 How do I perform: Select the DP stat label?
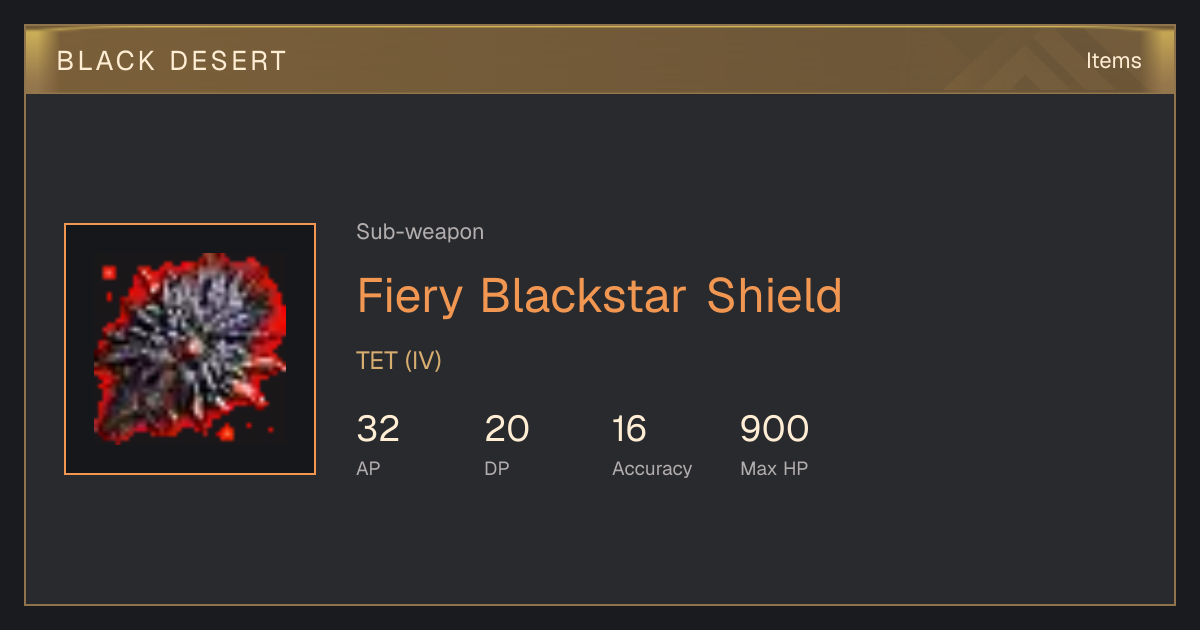[x=496, y=468]
